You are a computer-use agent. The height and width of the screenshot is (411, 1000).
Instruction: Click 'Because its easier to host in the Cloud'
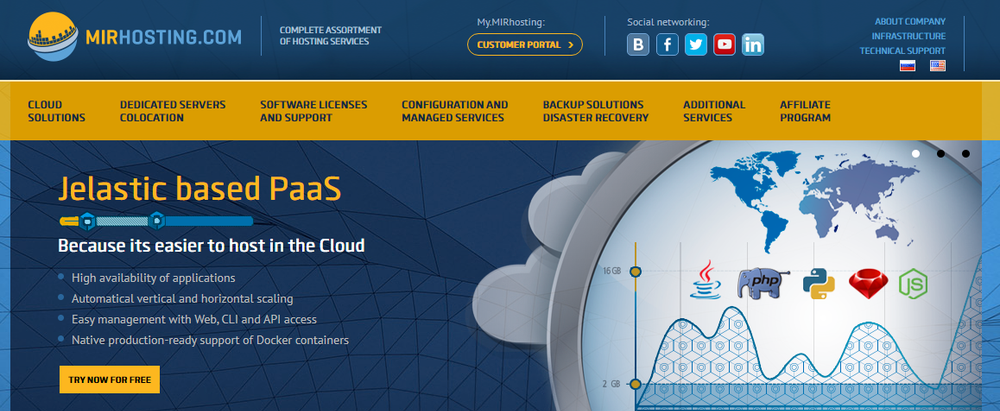tap(211, 246)
